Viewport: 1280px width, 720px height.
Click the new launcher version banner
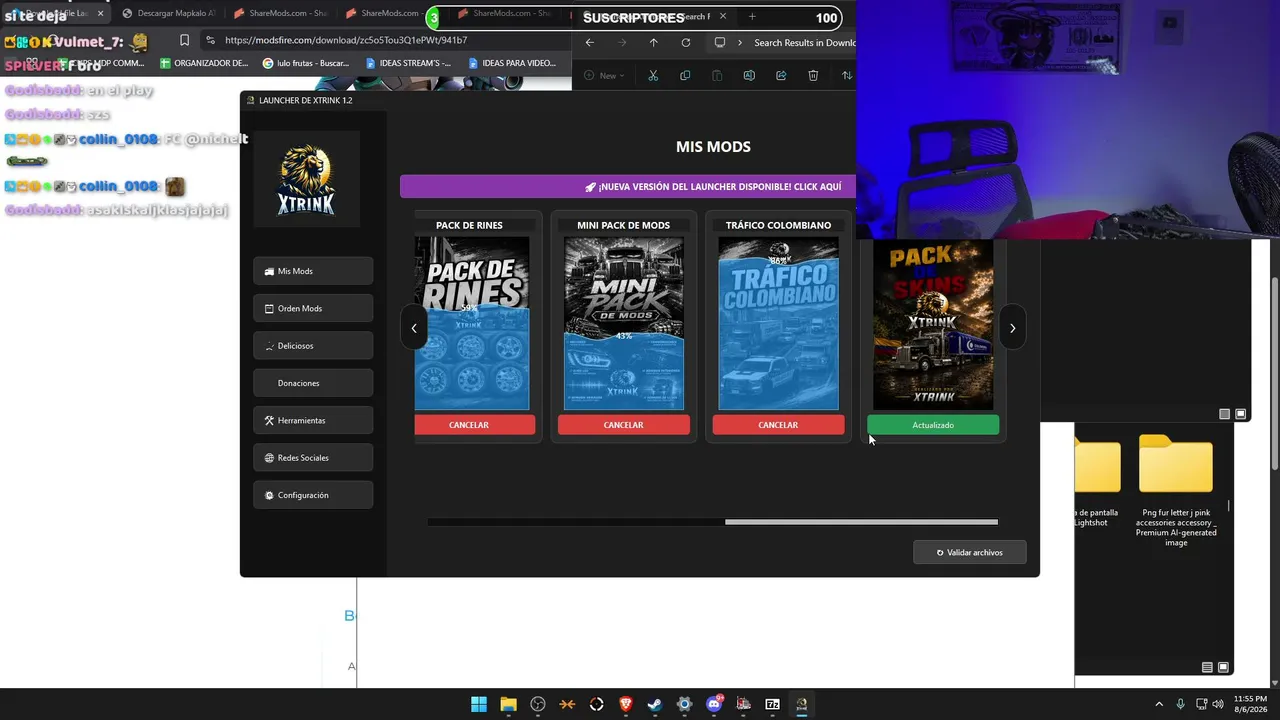coord(628,186)
